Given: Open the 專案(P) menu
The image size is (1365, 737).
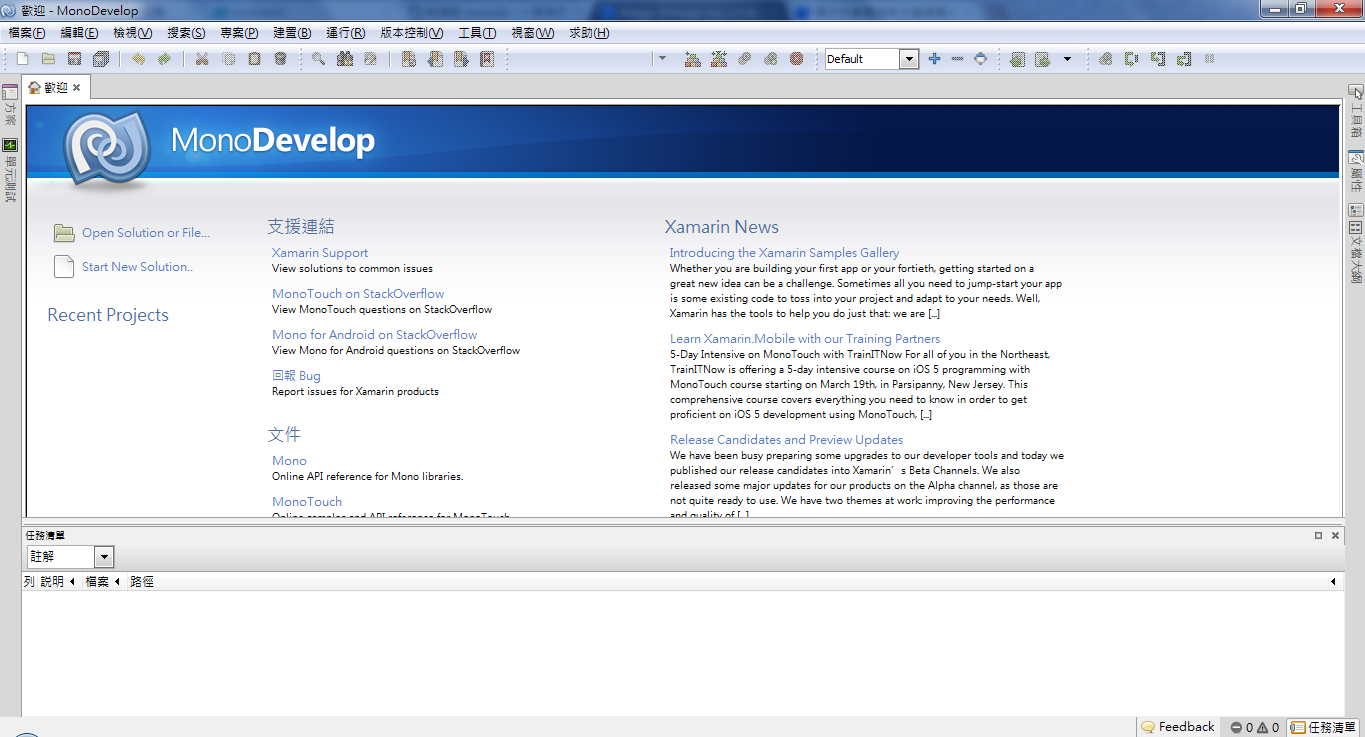Looking at the screenshot, I should 239,33.
